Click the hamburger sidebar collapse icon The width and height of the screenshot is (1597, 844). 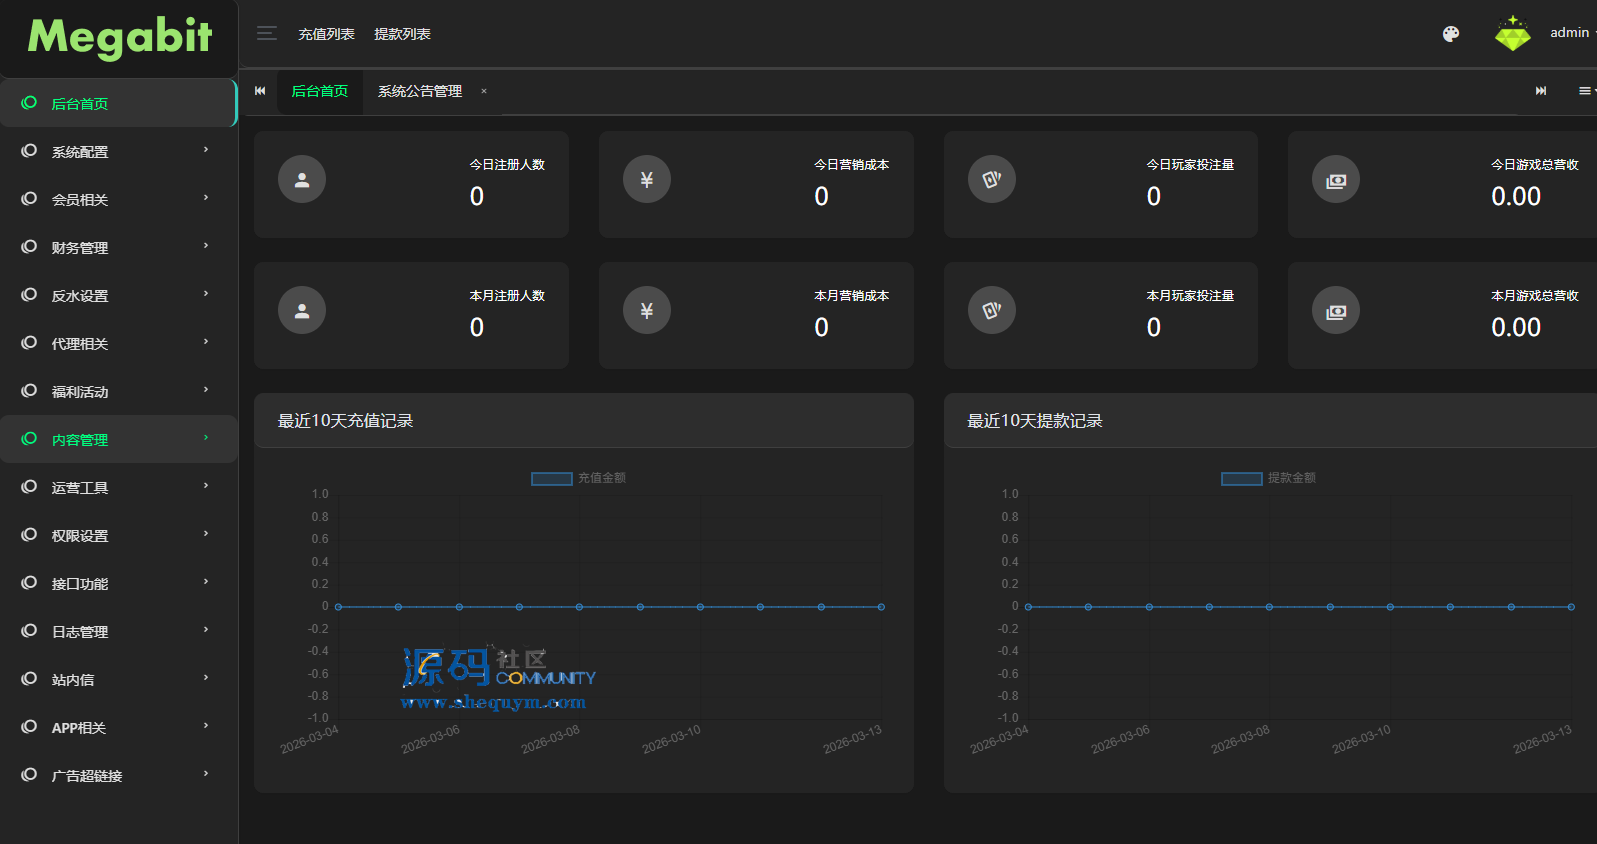point(266,33)
